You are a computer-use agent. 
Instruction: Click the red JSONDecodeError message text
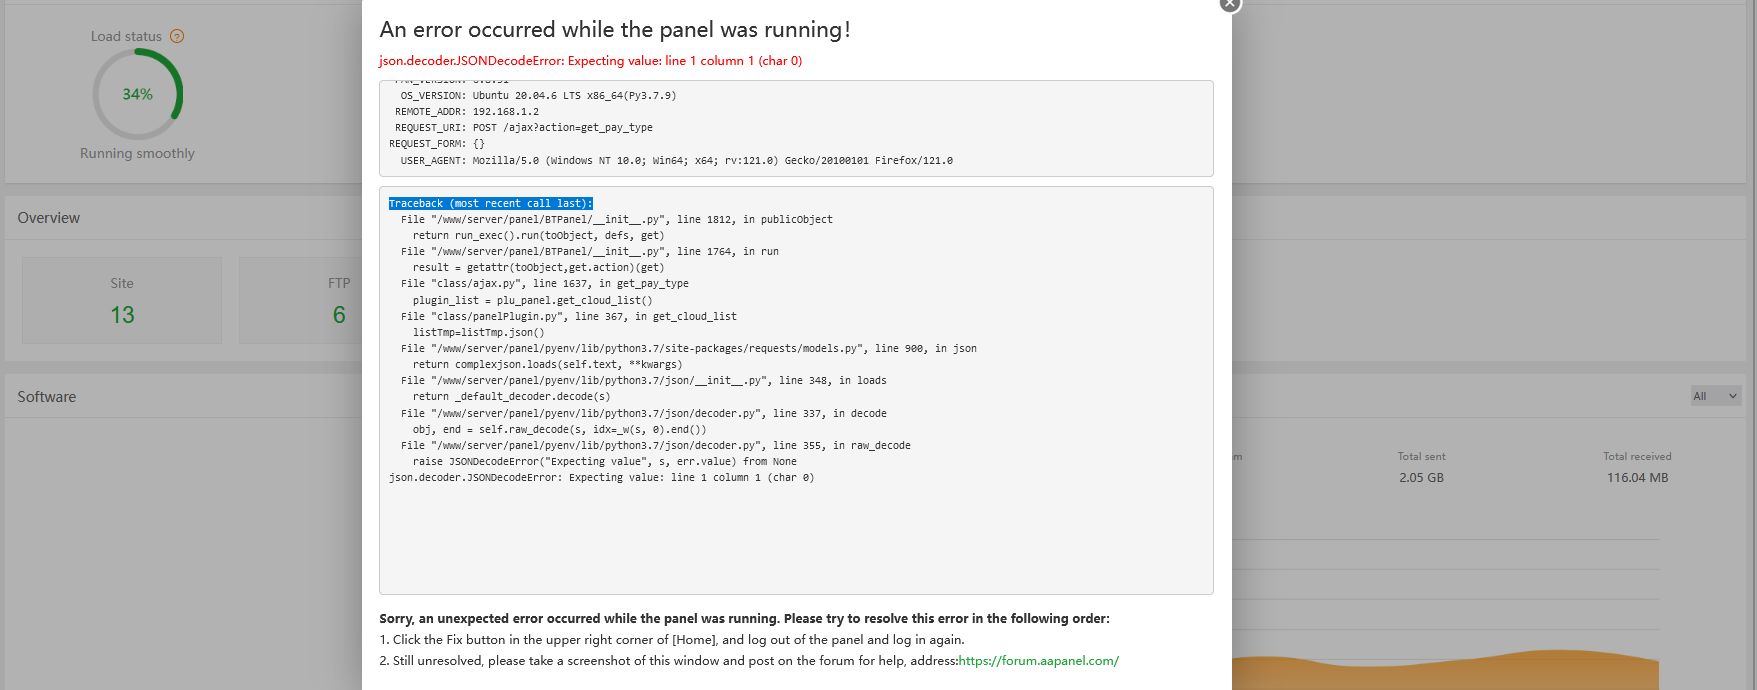590,61
